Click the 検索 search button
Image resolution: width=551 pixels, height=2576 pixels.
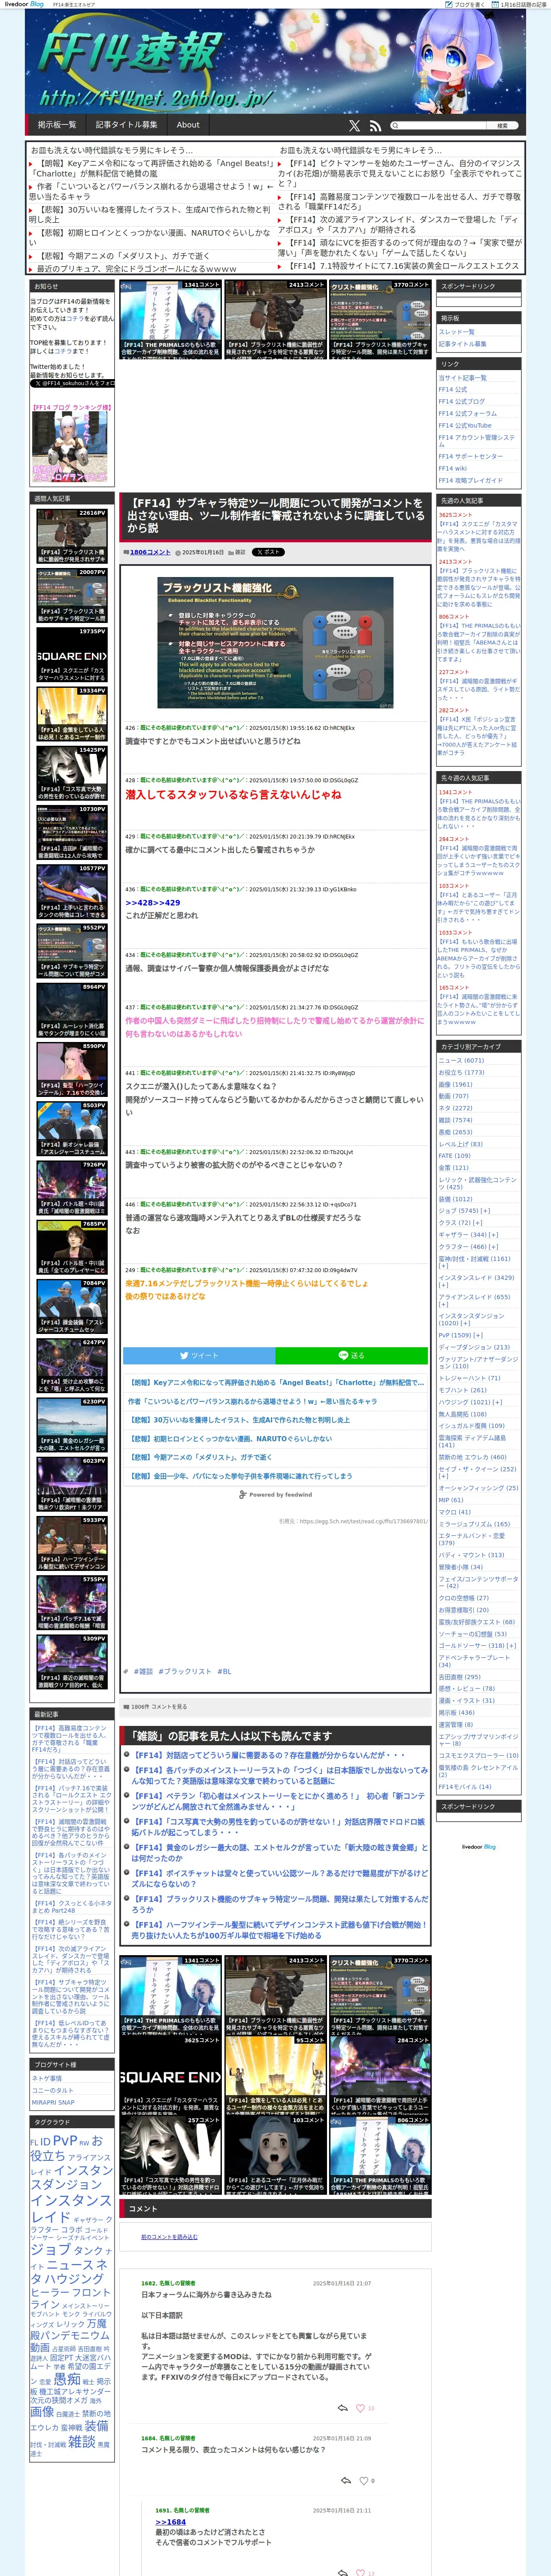502,125
